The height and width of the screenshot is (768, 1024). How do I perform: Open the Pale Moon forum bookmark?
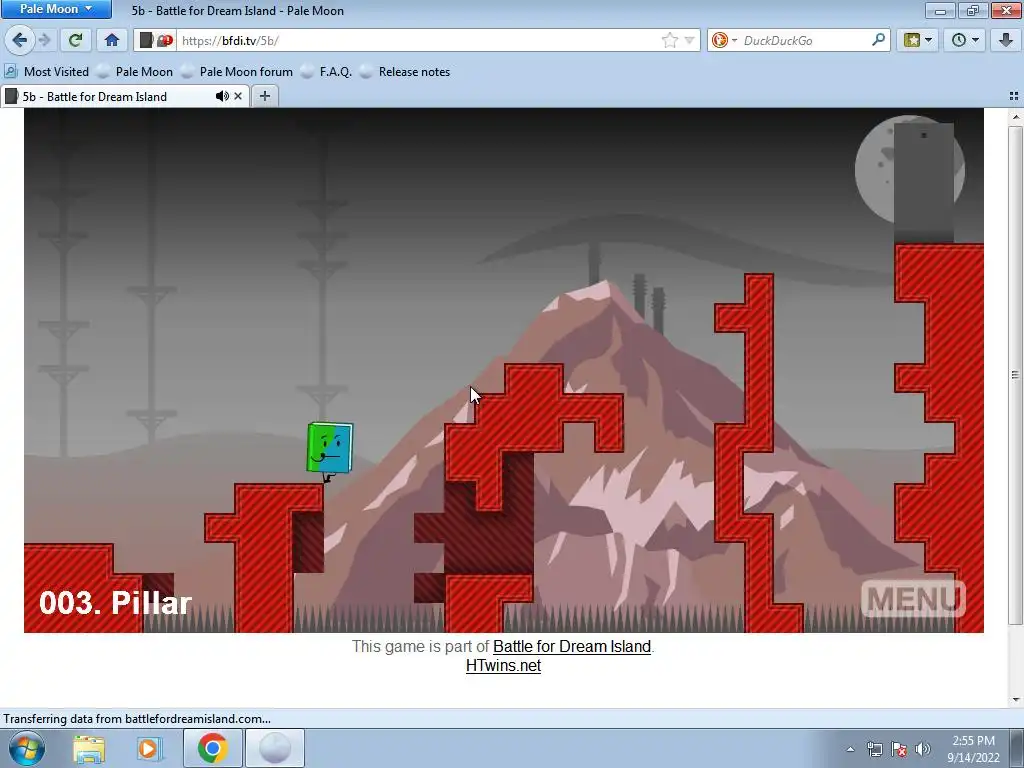(x=237, y=72)
